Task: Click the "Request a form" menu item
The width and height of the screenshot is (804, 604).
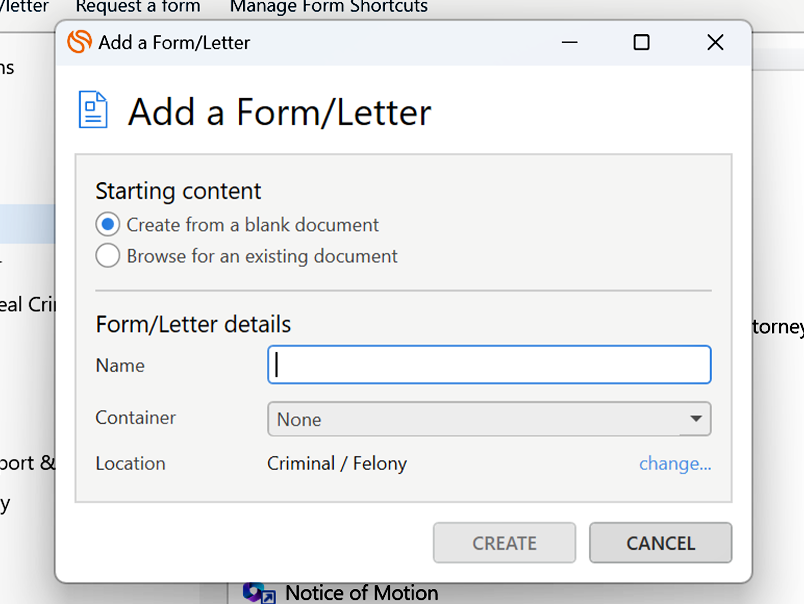Action: [x=137, y=8]
